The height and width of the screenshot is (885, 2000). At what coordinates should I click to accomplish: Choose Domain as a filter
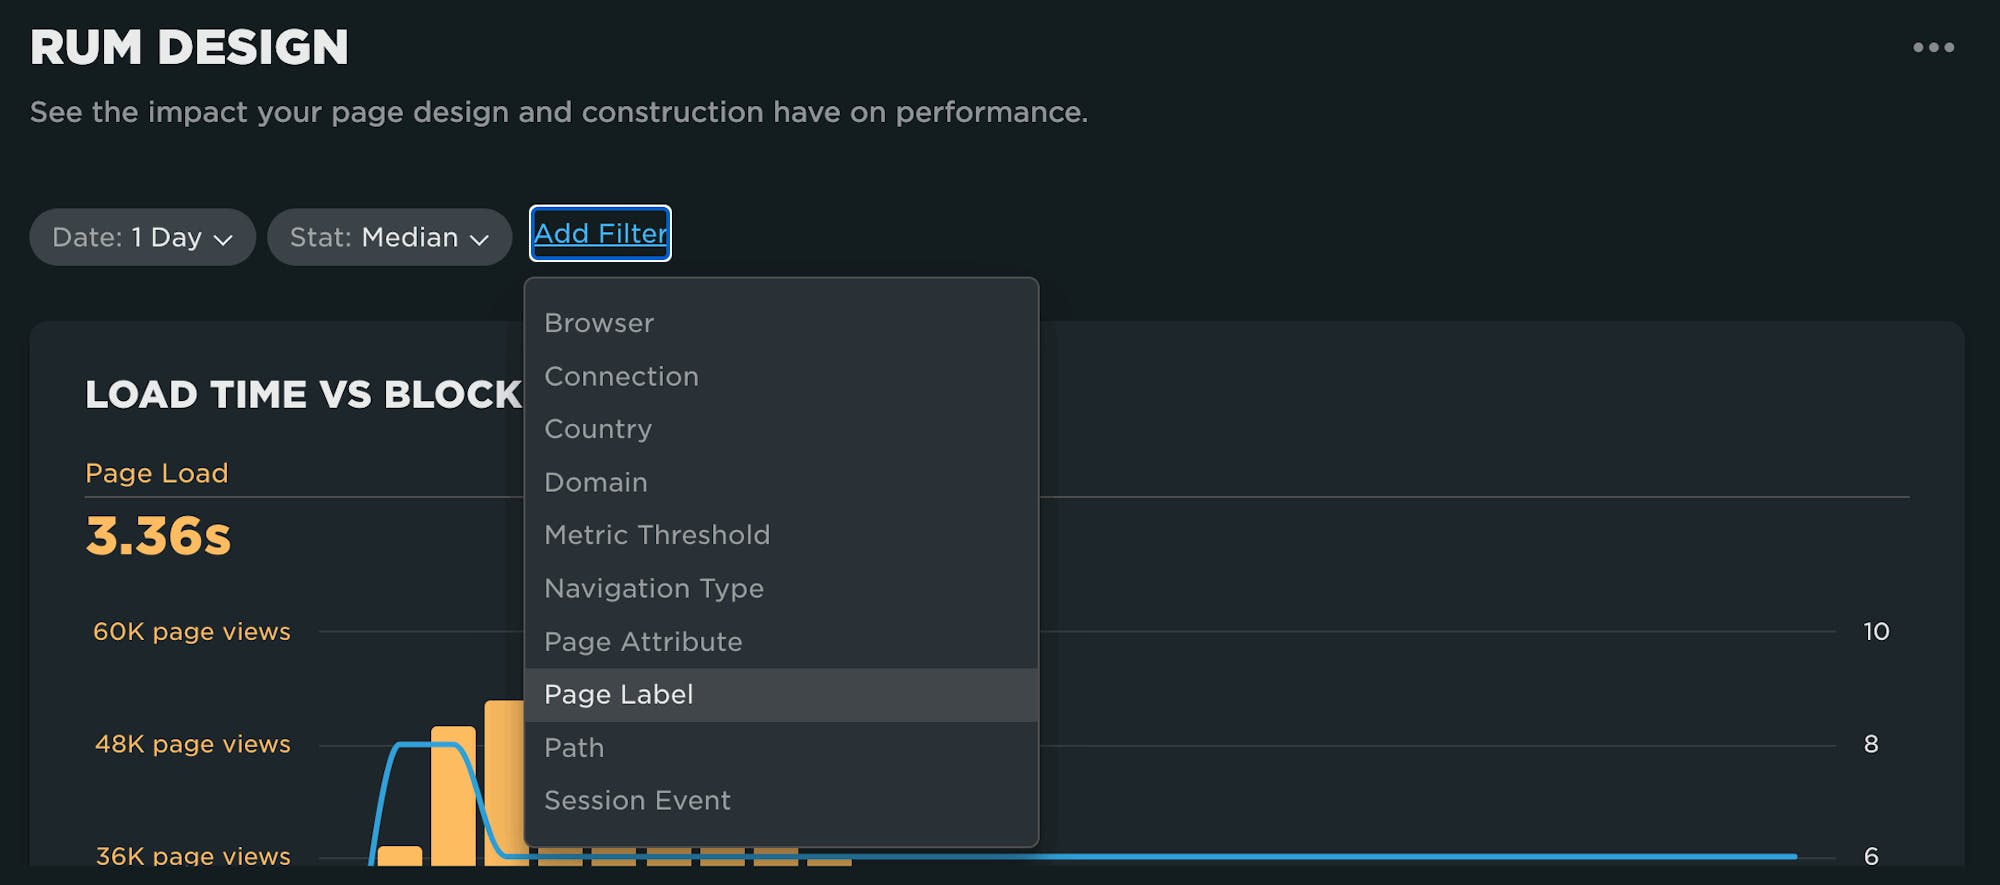596,482
